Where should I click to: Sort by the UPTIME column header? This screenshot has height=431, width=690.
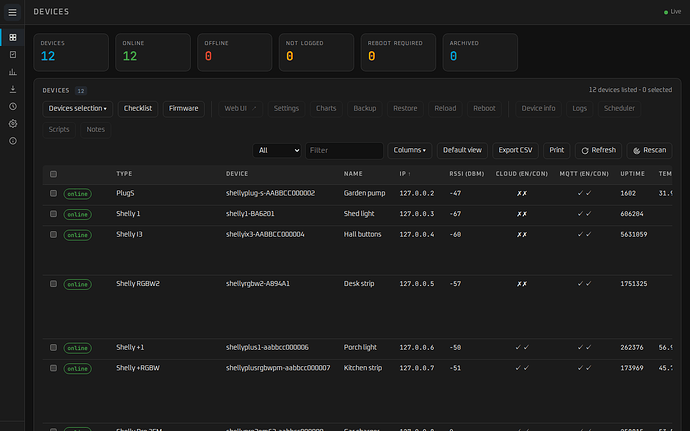click(x=632, y=174)
